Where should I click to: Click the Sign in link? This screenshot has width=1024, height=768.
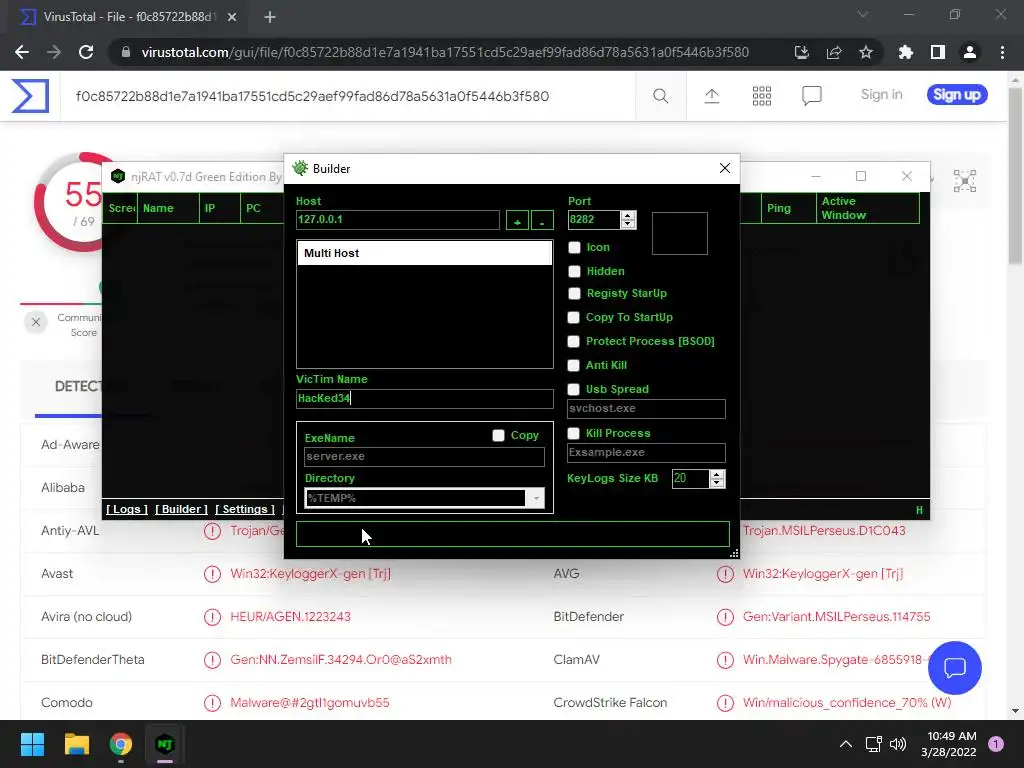[x=882, y=95]
